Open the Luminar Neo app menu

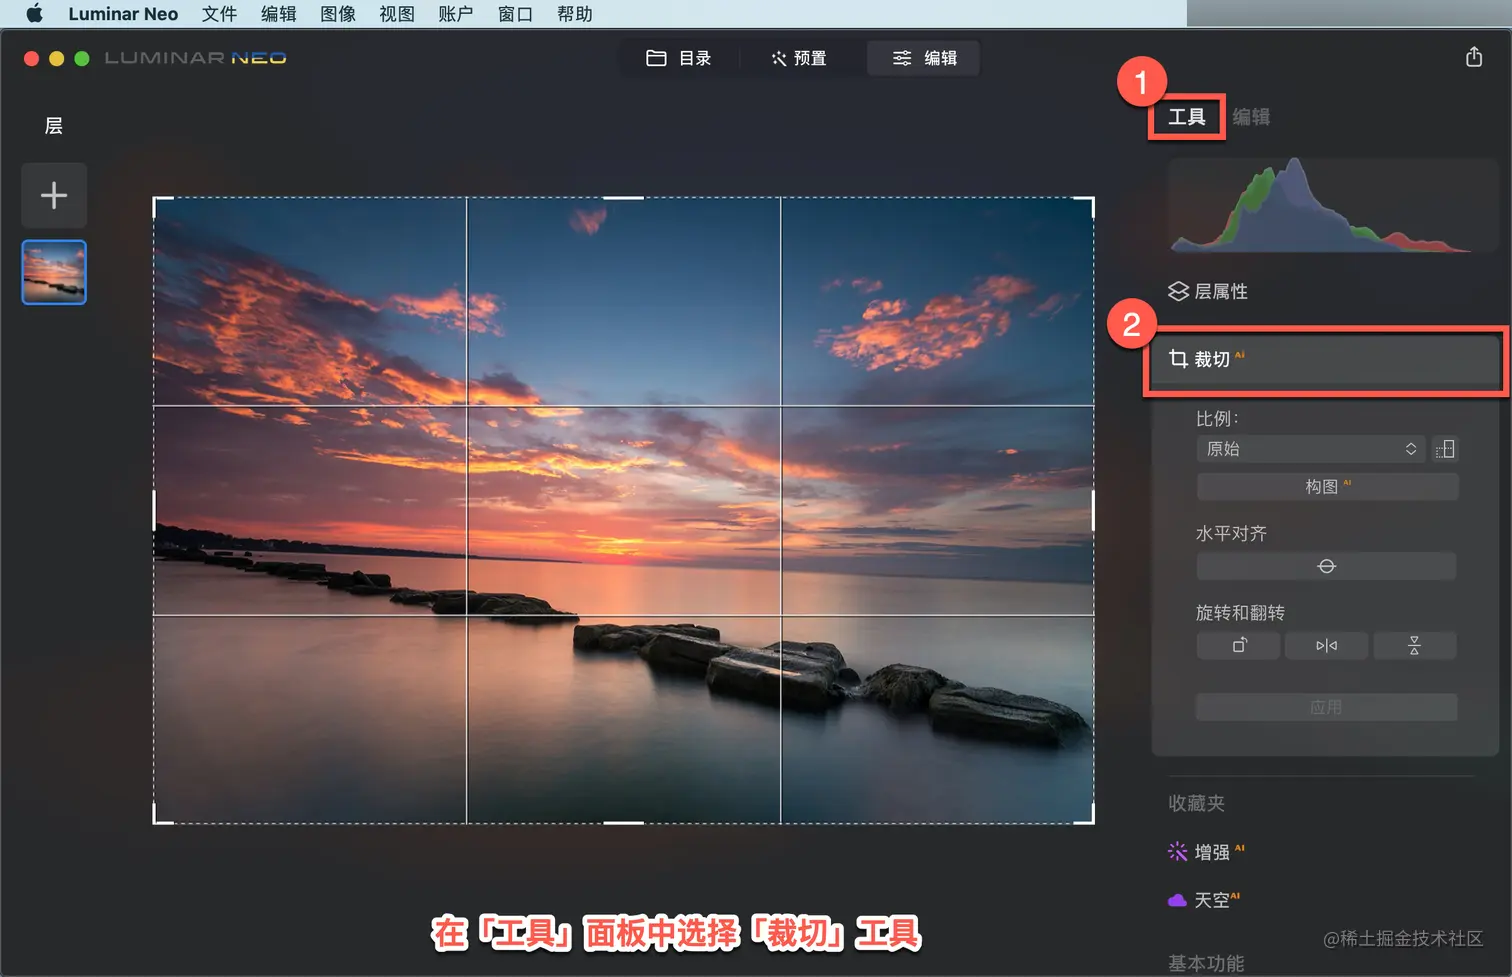click(x=123, y=14)
